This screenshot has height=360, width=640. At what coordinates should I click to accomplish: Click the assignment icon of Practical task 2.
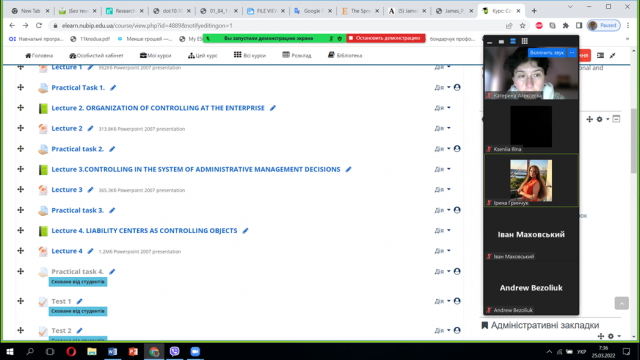click(x=43, y=149)
